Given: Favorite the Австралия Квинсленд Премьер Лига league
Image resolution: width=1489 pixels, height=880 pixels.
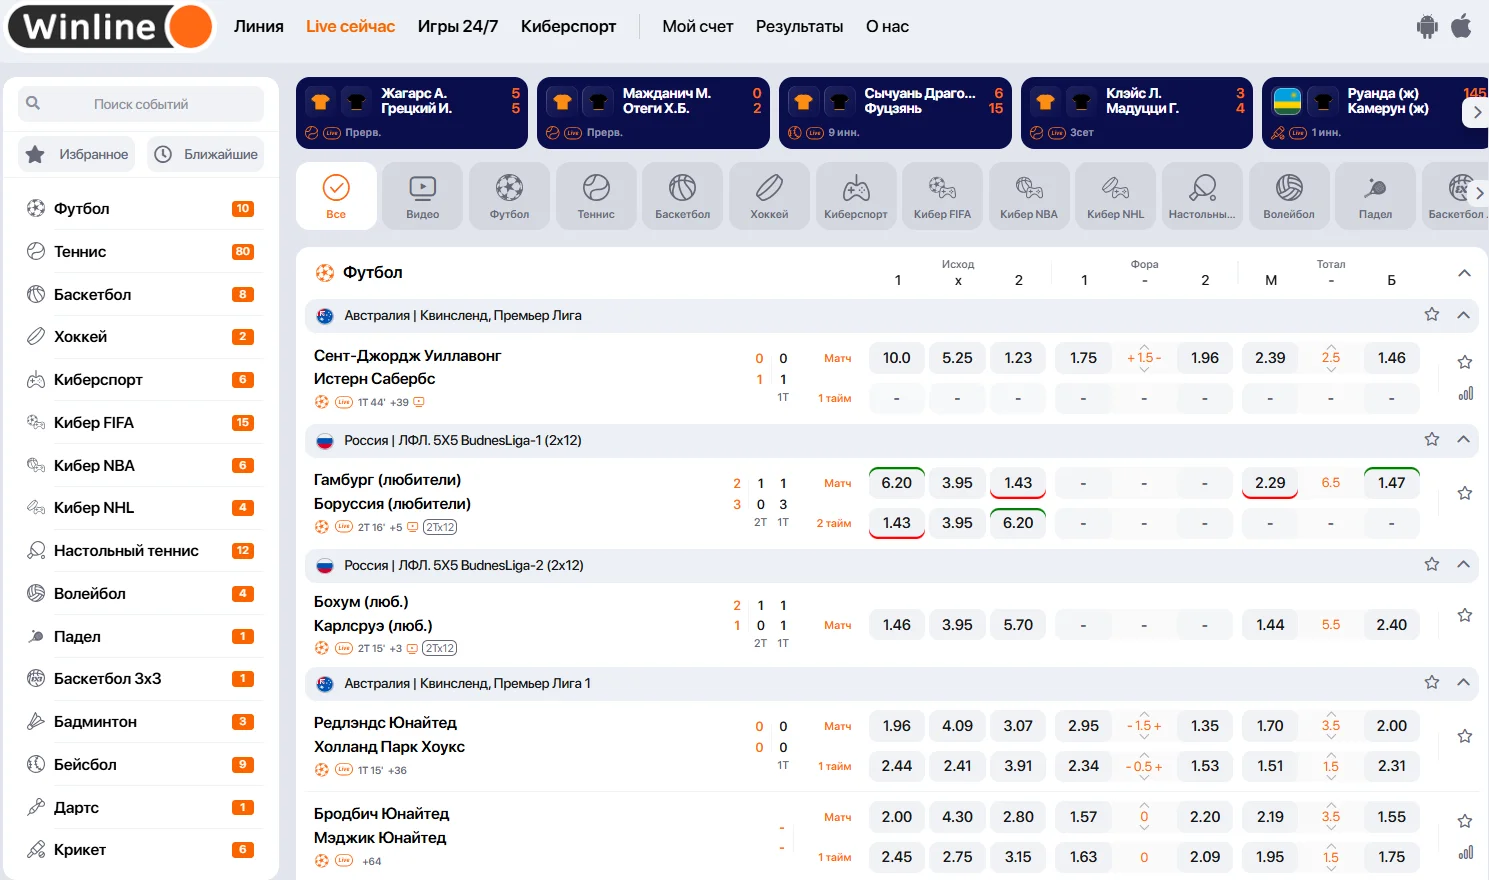Looking at the screenshot, I should 1432,315.
